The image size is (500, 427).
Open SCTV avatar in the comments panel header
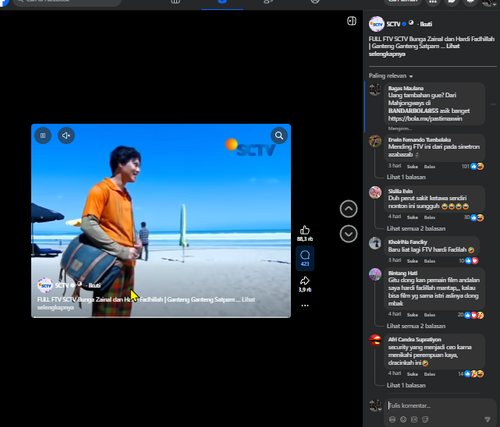click(x=376, y=24)
